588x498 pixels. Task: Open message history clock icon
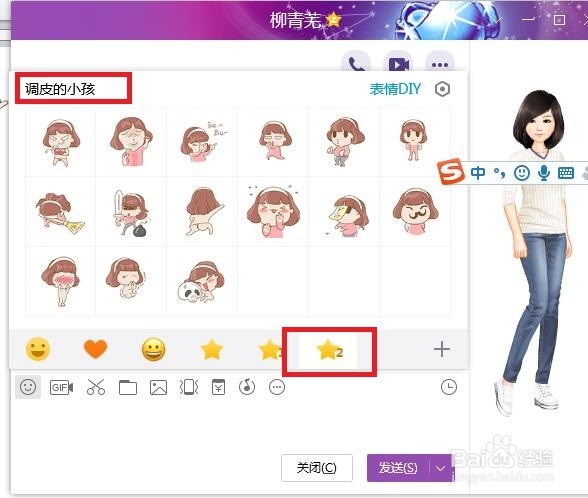click(x=449, y=387)
